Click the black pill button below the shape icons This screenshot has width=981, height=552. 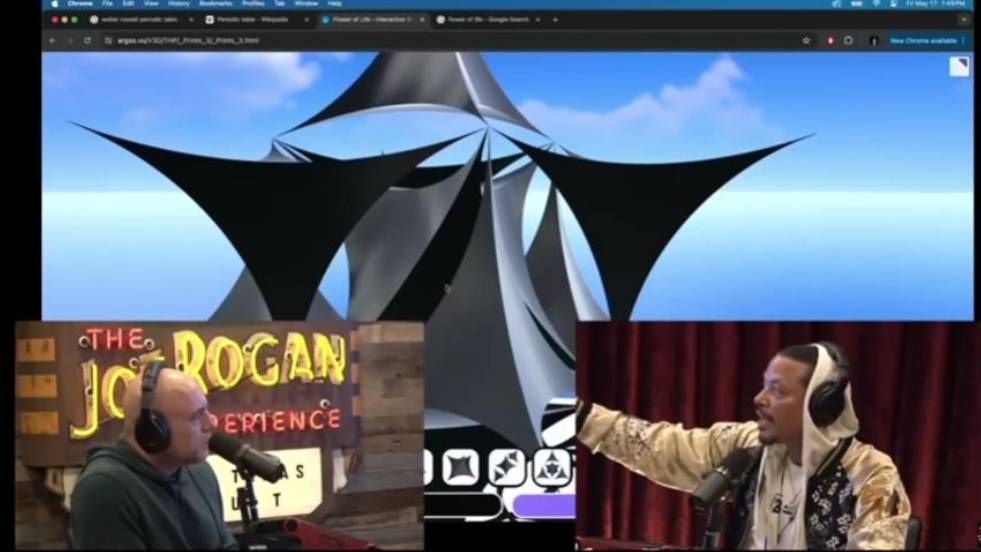coord(463,506)
